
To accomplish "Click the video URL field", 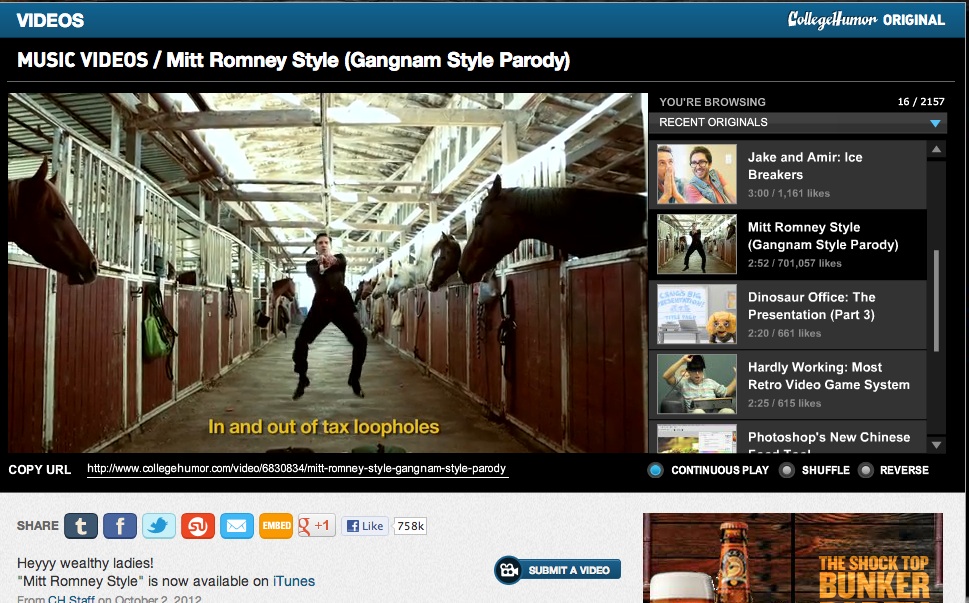I will 297,469.
